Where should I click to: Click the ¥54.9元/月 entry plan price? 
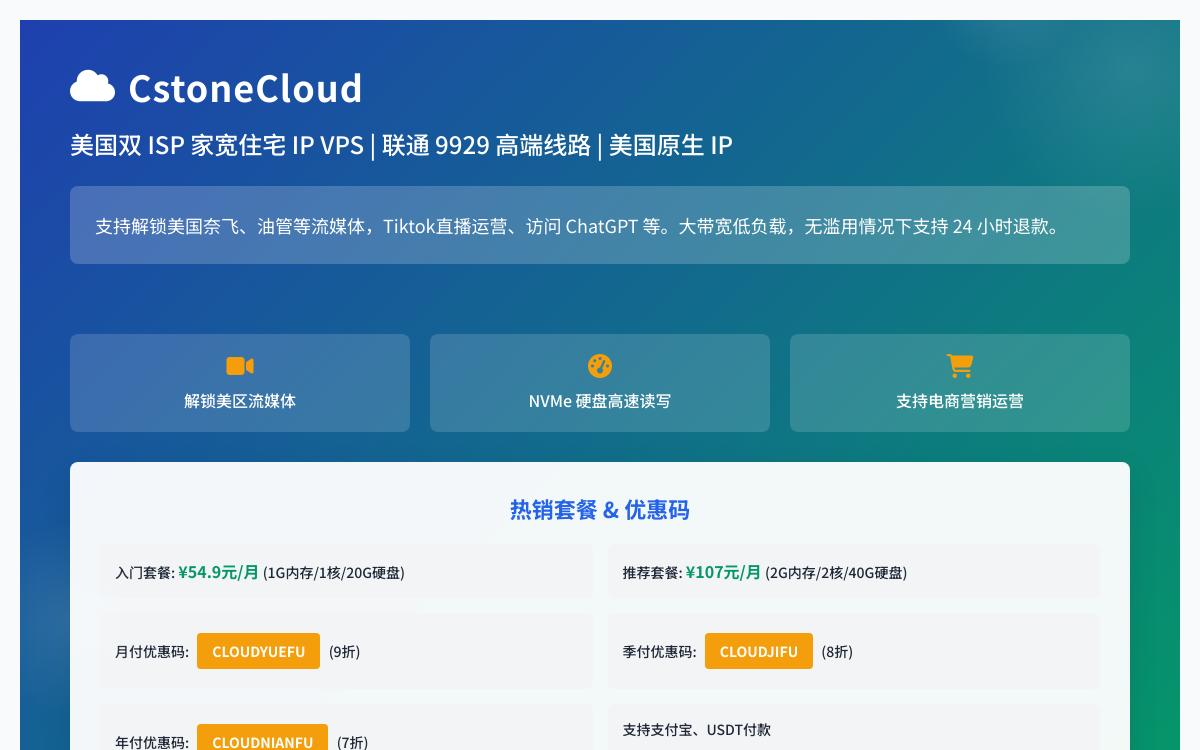coord(219,572)
